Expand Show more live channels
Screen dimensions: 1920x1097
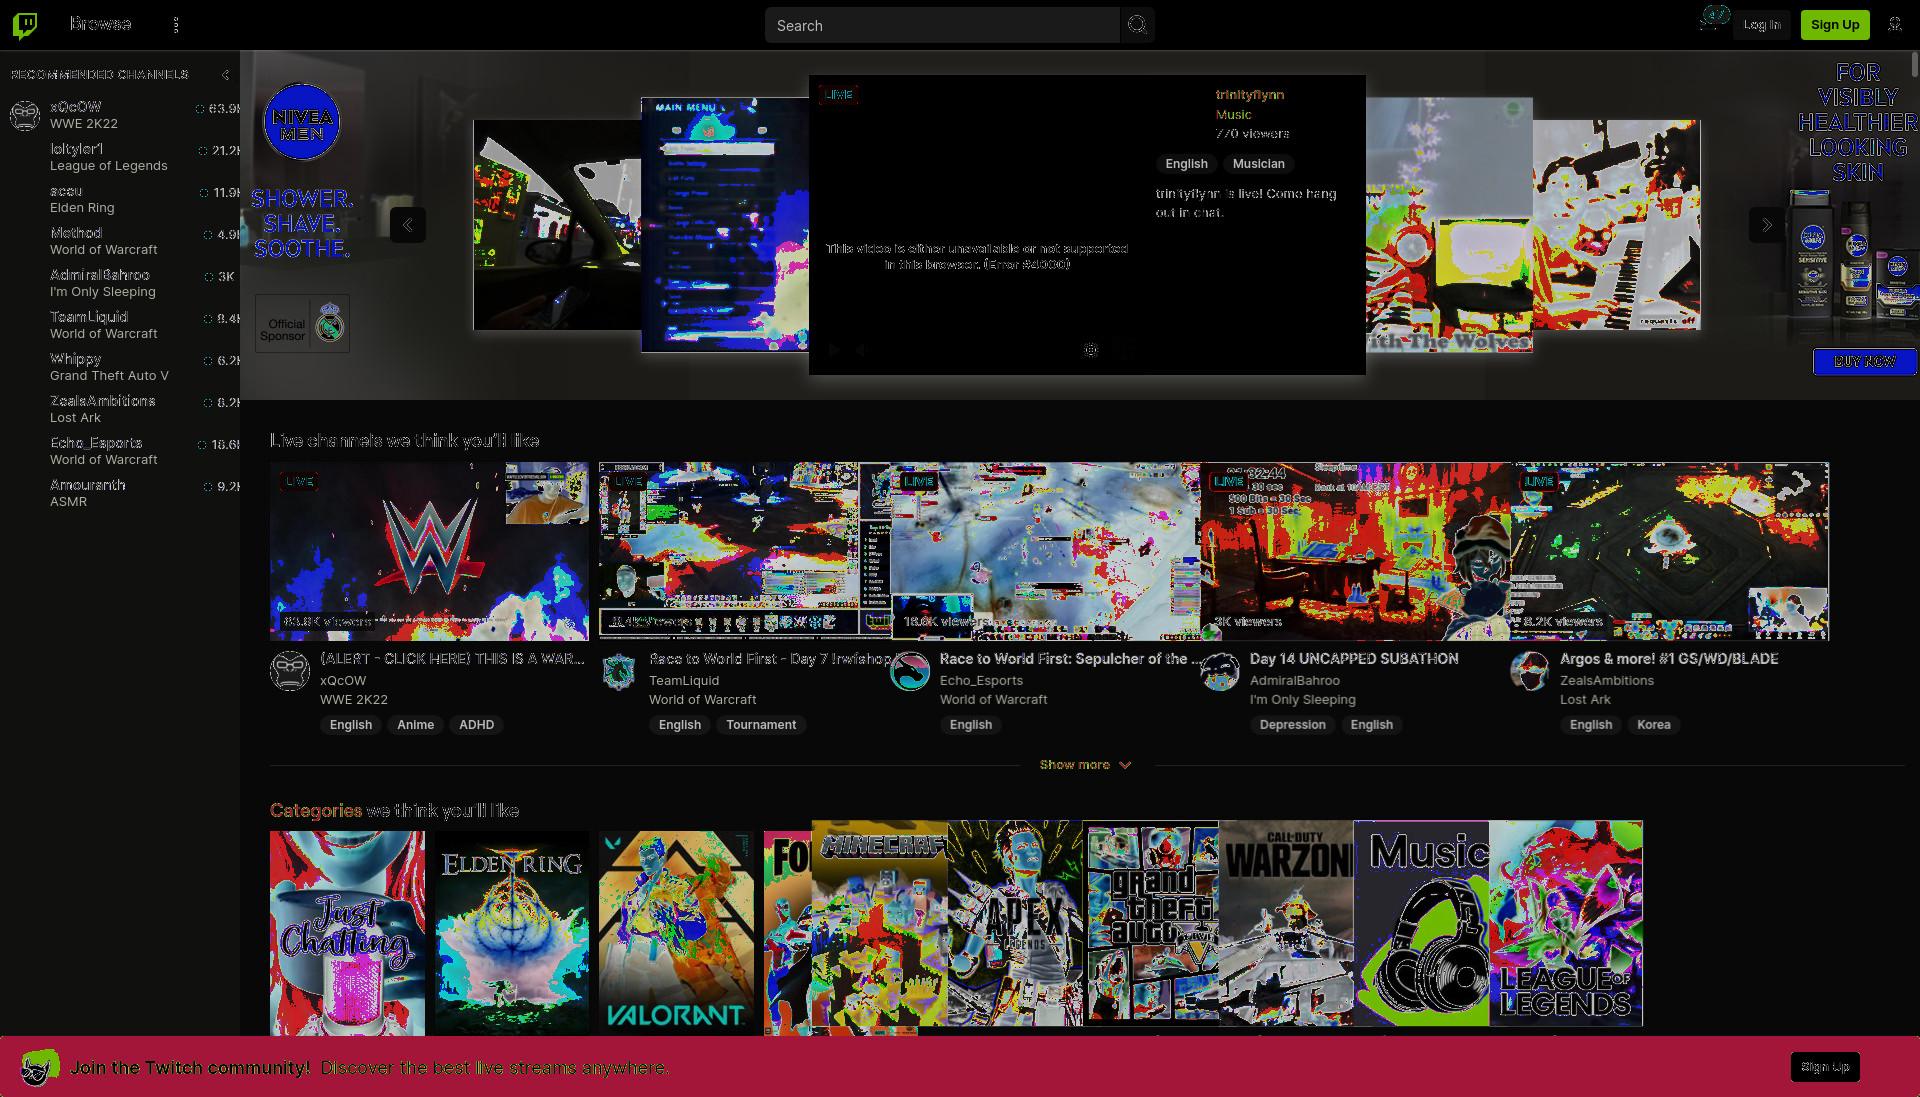pos(1085,764)
